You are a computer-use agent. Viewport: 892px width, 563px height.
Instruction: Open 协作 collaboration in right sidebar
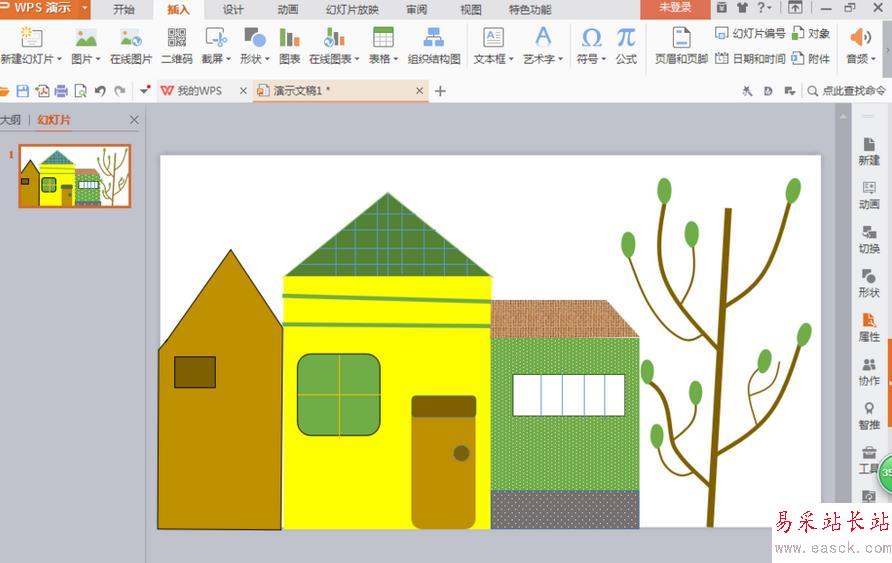[869, 372]
